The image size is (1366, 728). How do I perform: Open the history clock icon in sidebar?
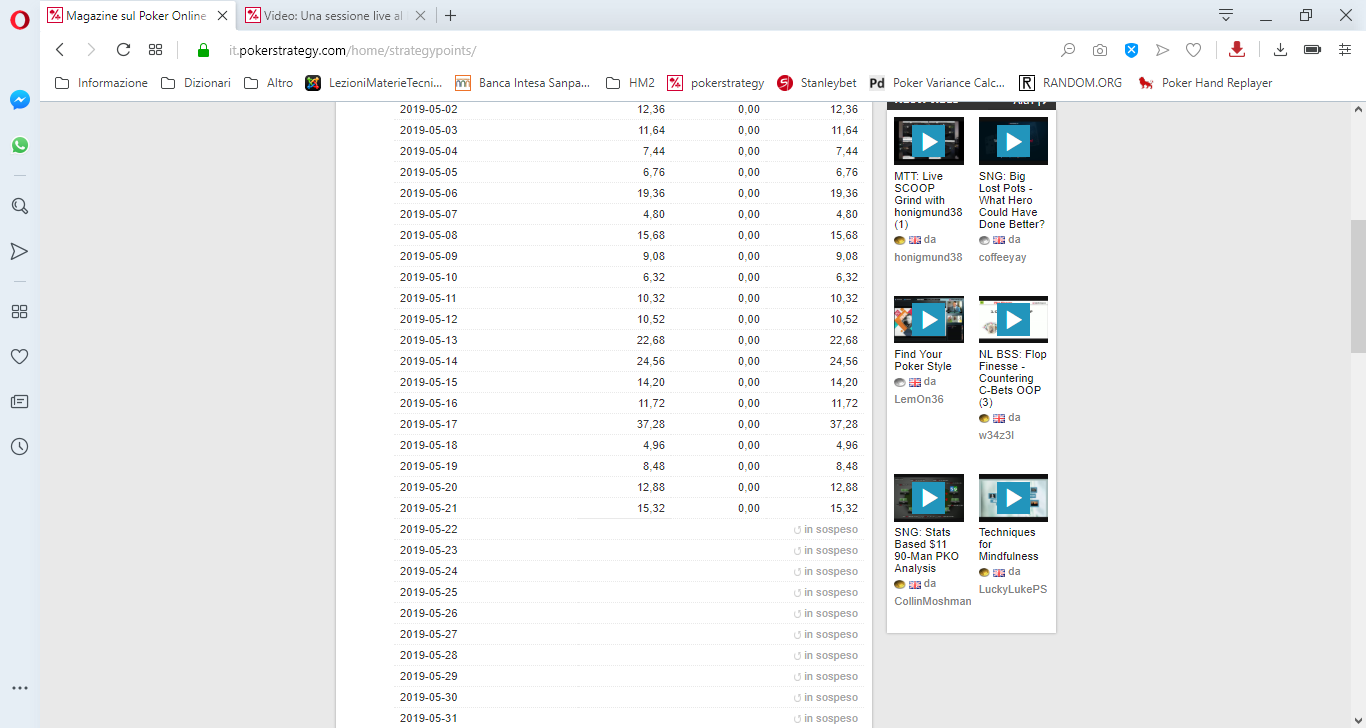pyautogui.click(x=19, y=447)
